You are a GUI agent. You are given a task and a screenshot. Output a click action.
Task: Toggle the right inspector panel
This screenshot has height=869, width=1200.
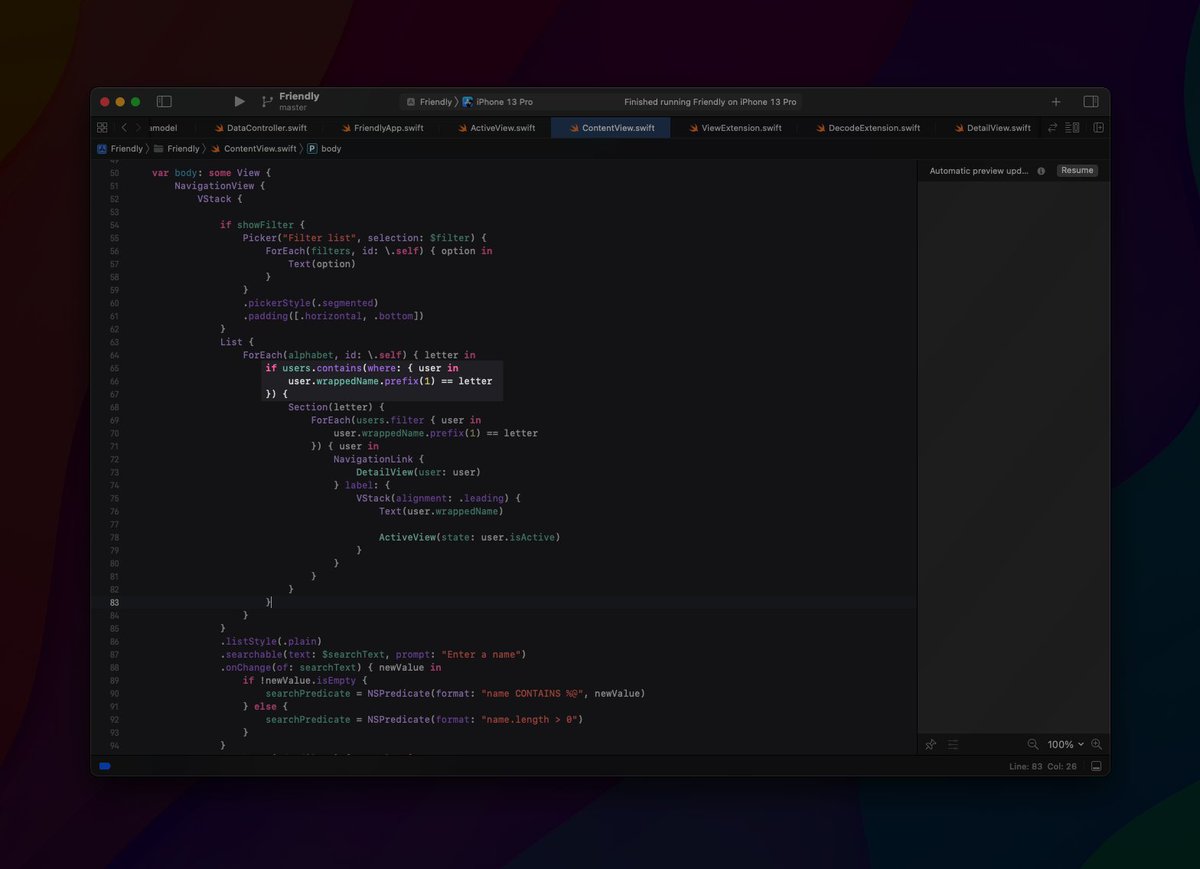(1091, 102)
